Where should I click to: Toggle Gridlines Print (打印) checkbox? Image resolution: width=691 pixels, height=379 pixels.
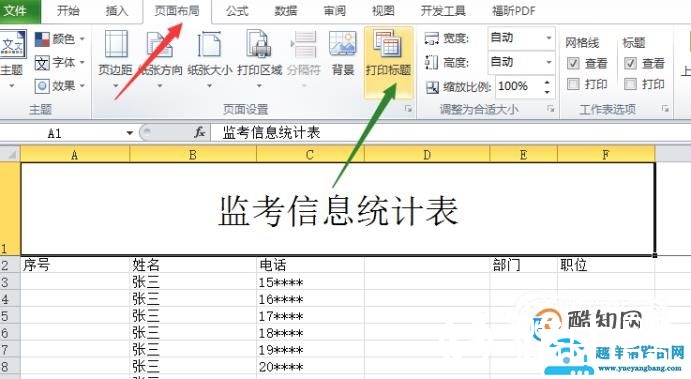click(x=573, y=84)
